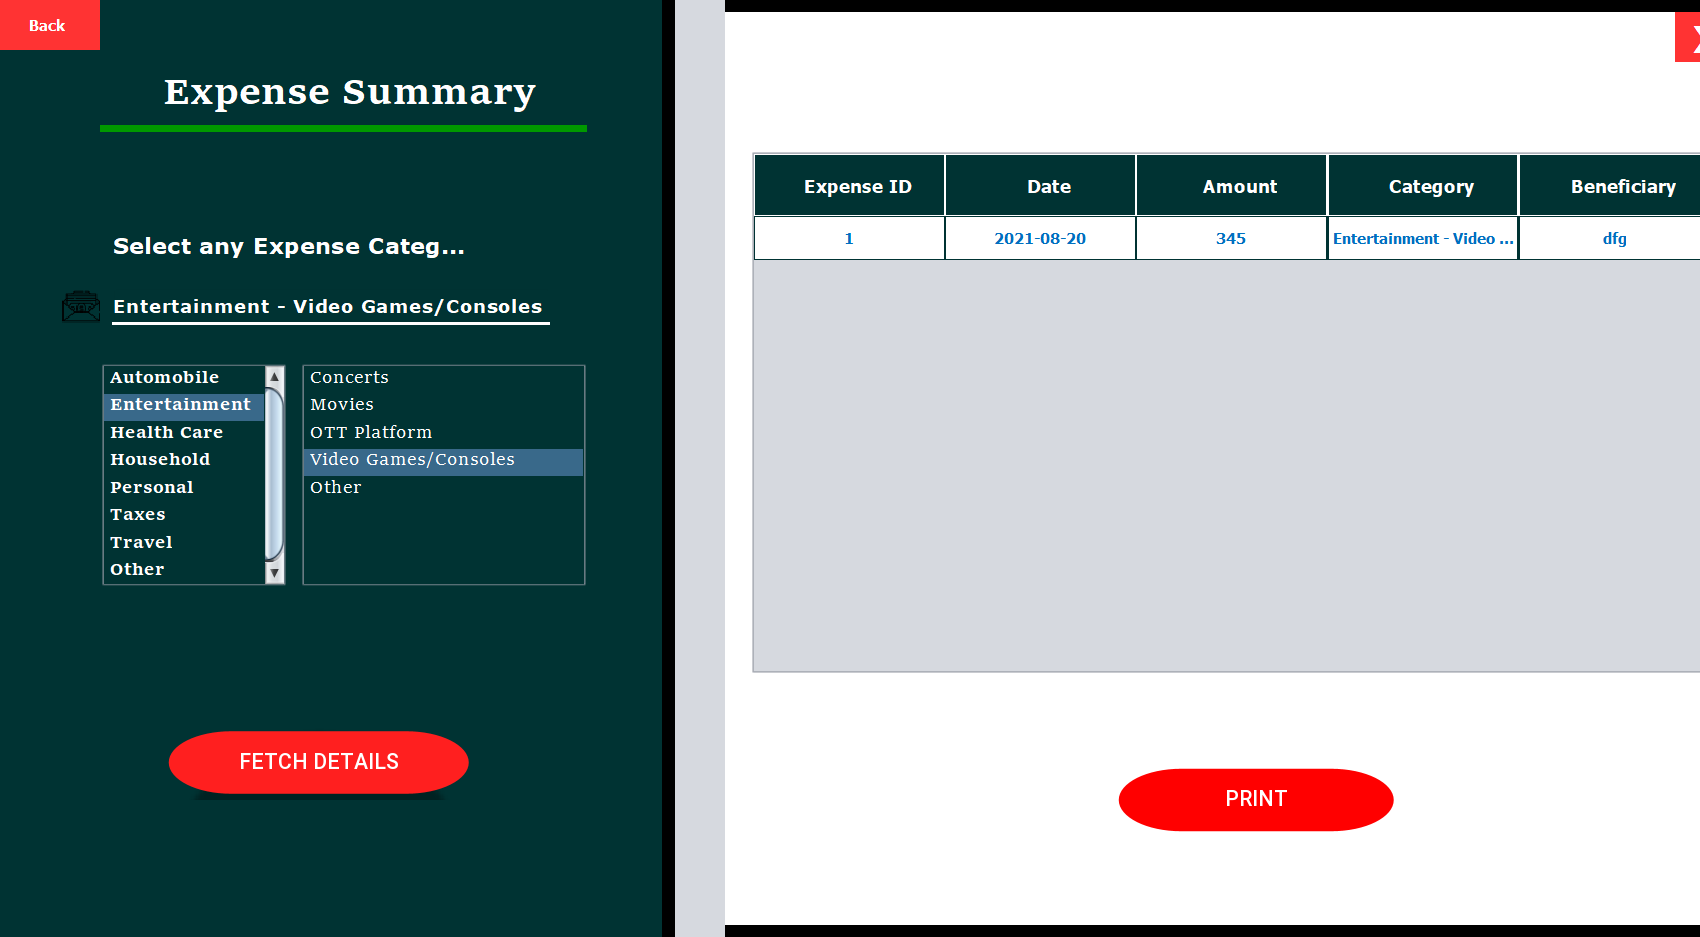Click the red X close icon
Screen dimensions: 1700x937
(1690, 36)
